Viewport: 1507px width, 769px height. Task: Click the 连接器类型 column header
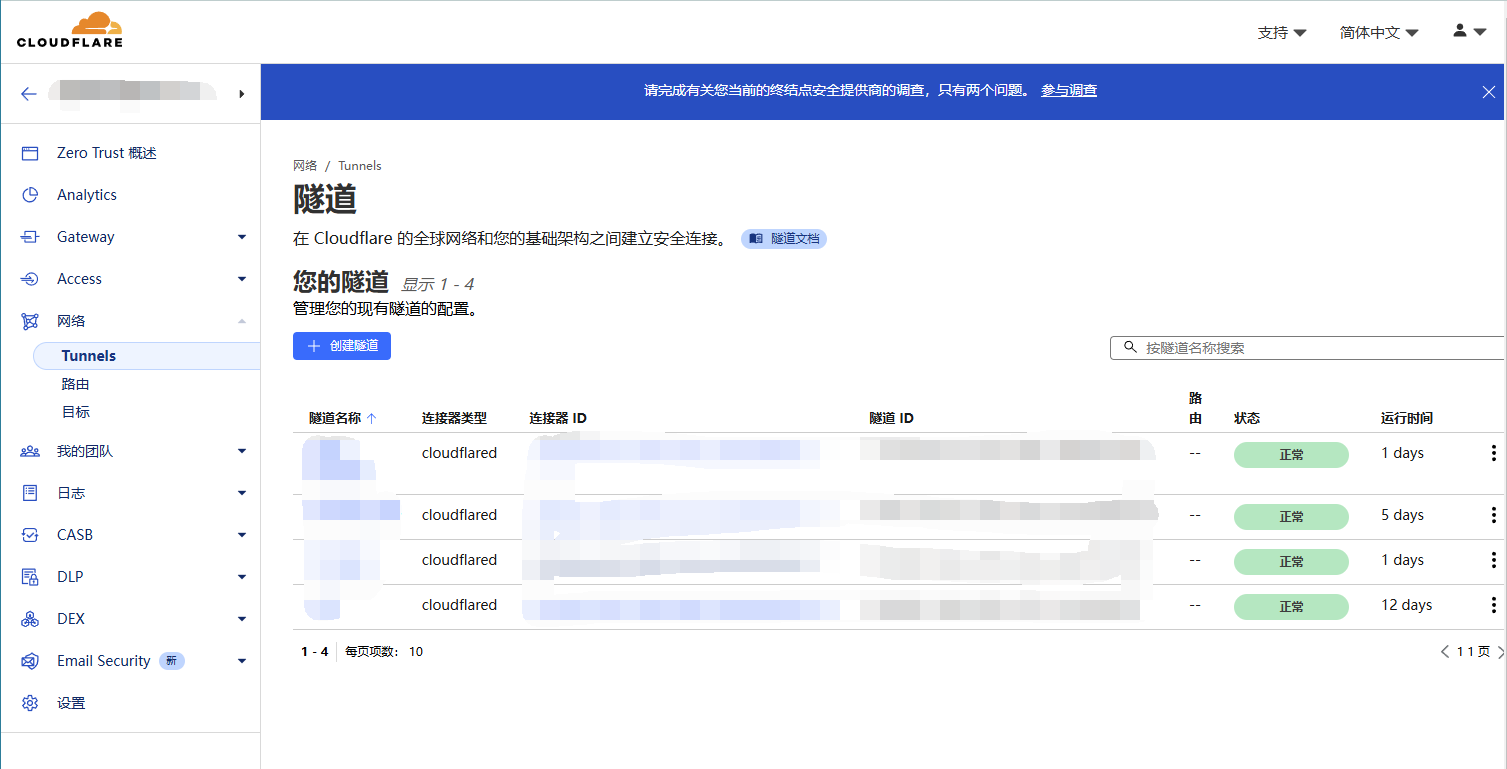point(454,418)
